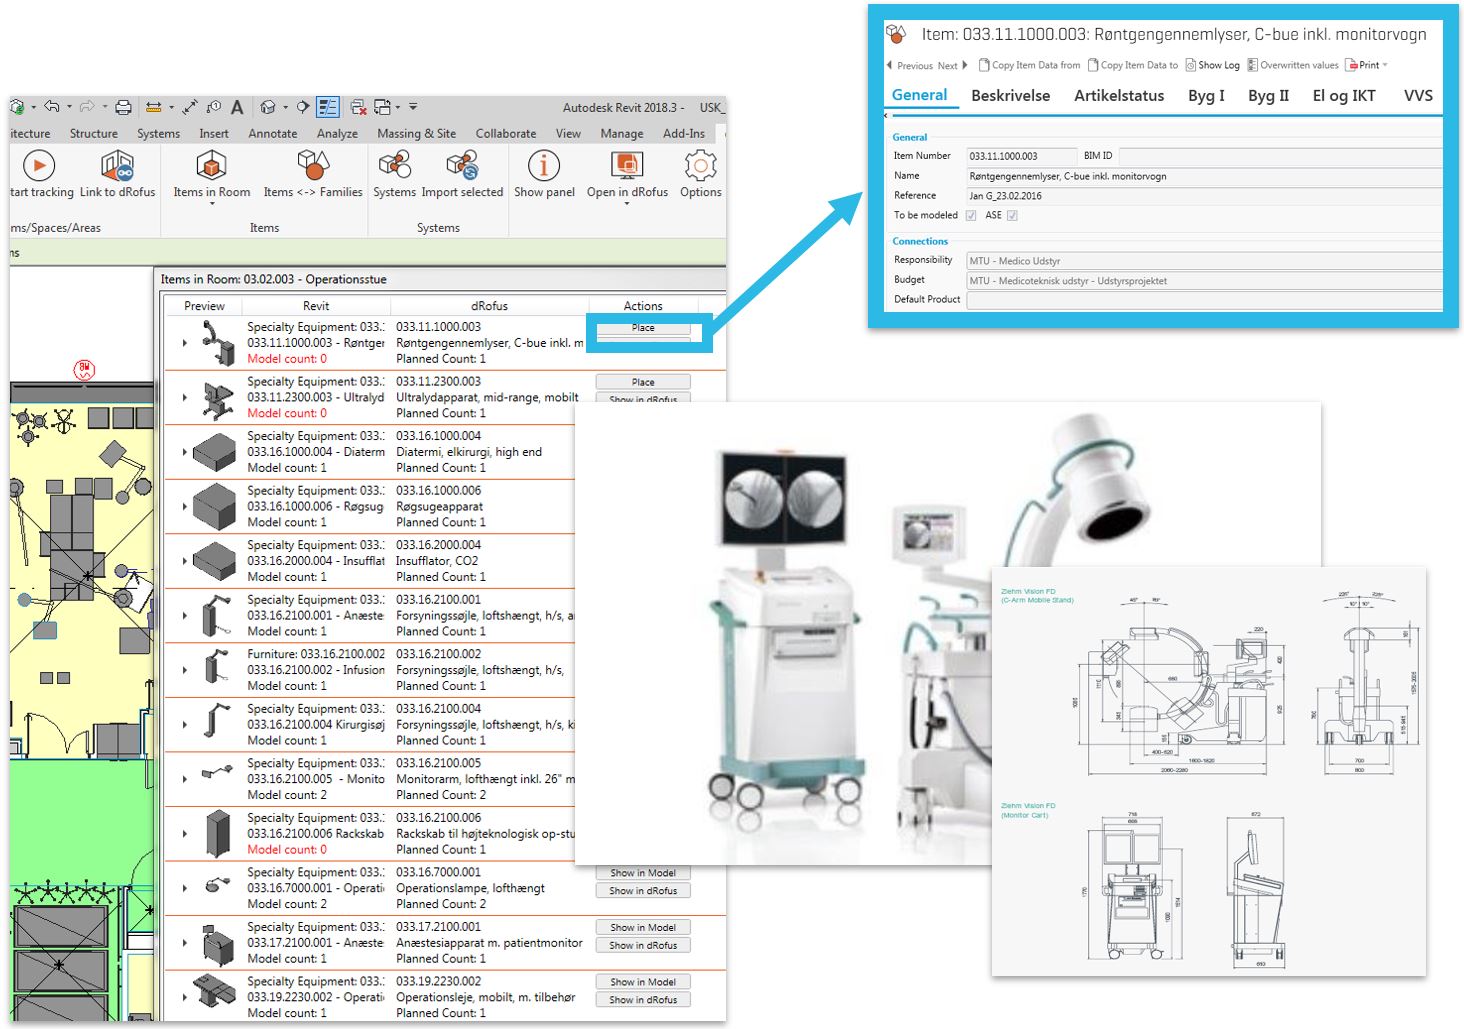The image size is (1464, 1029).
Task: Click the Reference field with Jan G_23.02.2016
Action: click(x=1204, y=196)
